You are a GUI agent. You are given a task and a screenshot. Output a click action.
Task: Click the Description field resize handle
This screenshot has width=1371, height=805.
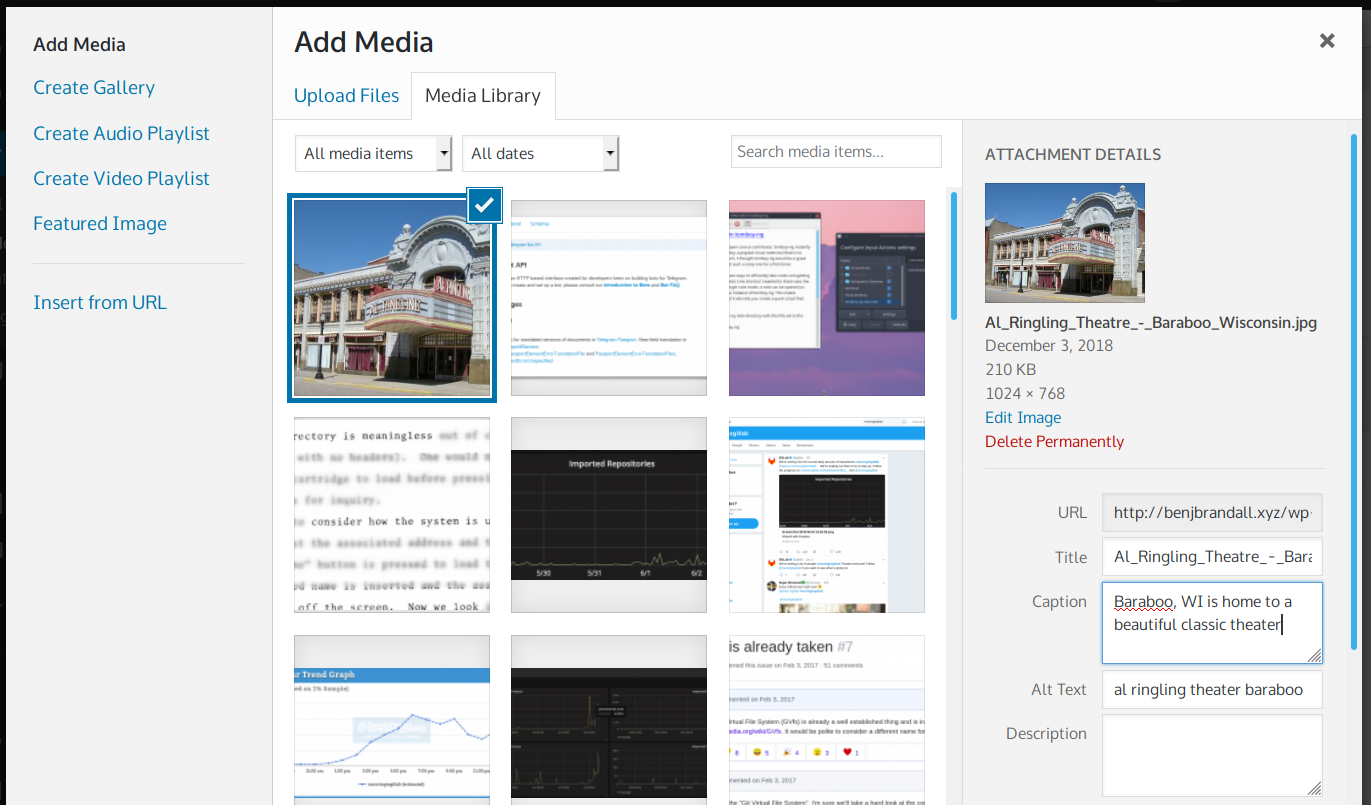tap(1314, 787)
